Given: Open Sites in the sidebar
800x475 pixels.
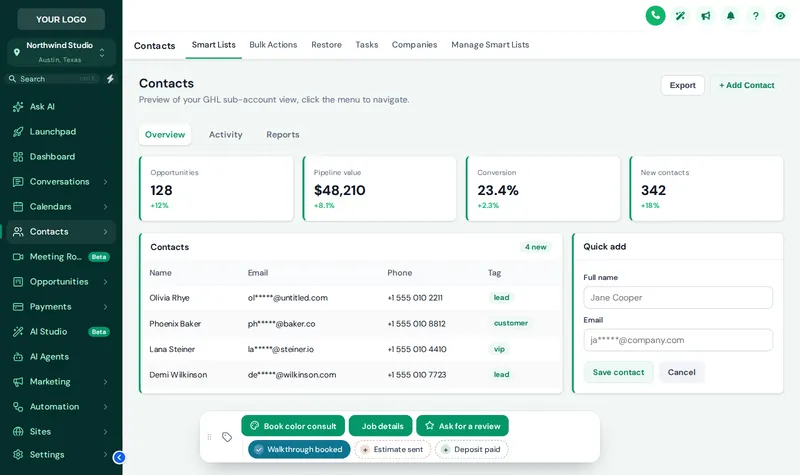Looking at the screenshot, I should coord(61,432).
